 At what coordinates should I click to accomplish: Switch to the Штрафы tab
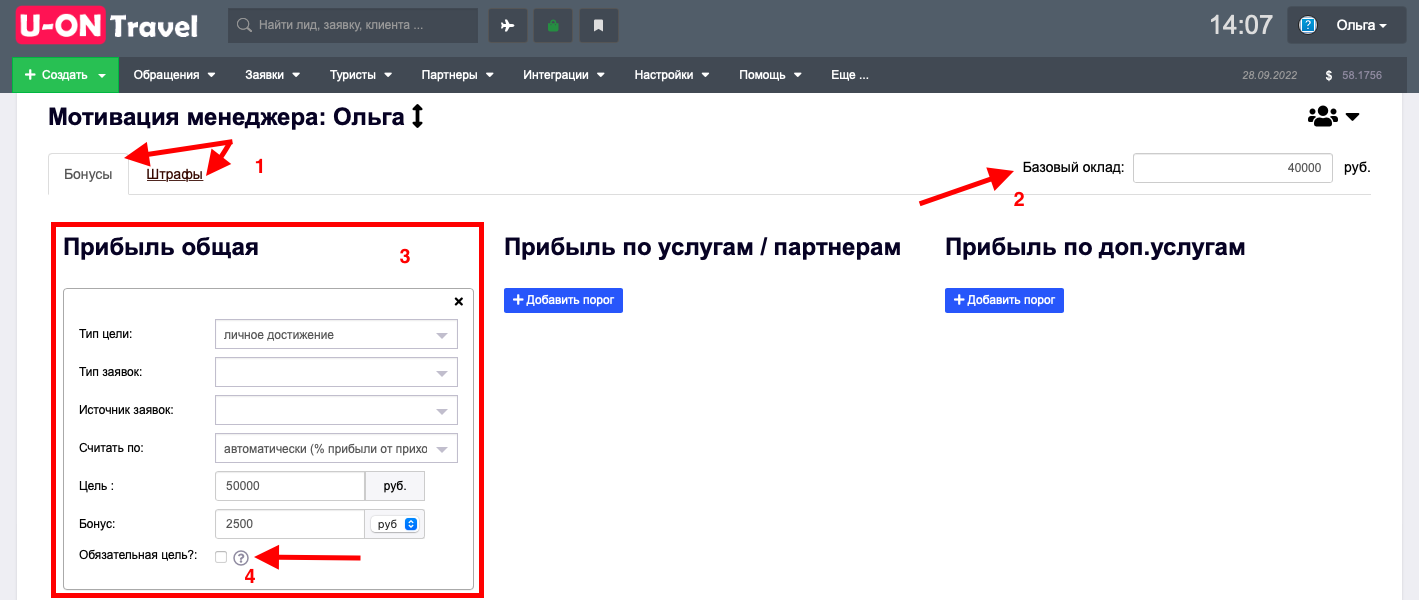(x=174, y=174)
